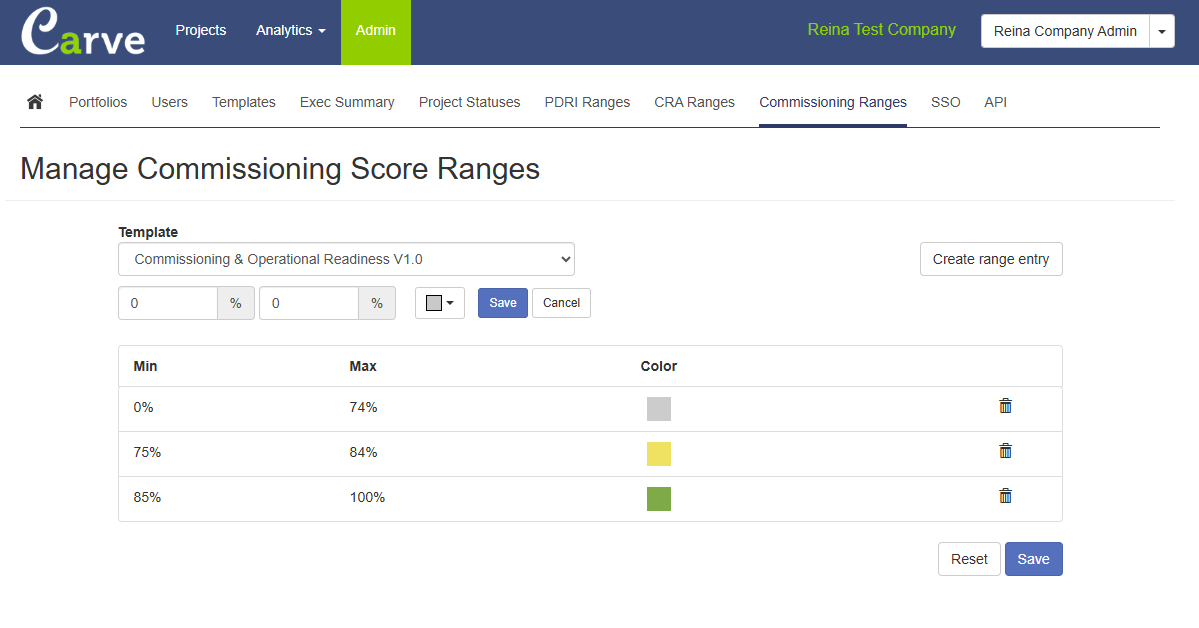Screen dimensions: 1199x628
Task: Cancel the new range entry
Action: pyautogui.click(x=561, y=303)
